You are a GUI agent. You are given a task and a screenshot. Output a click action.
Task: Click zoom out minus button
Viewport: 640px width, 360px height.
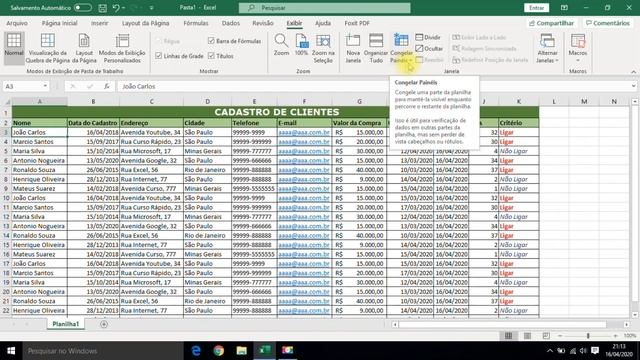click(560, 336)
